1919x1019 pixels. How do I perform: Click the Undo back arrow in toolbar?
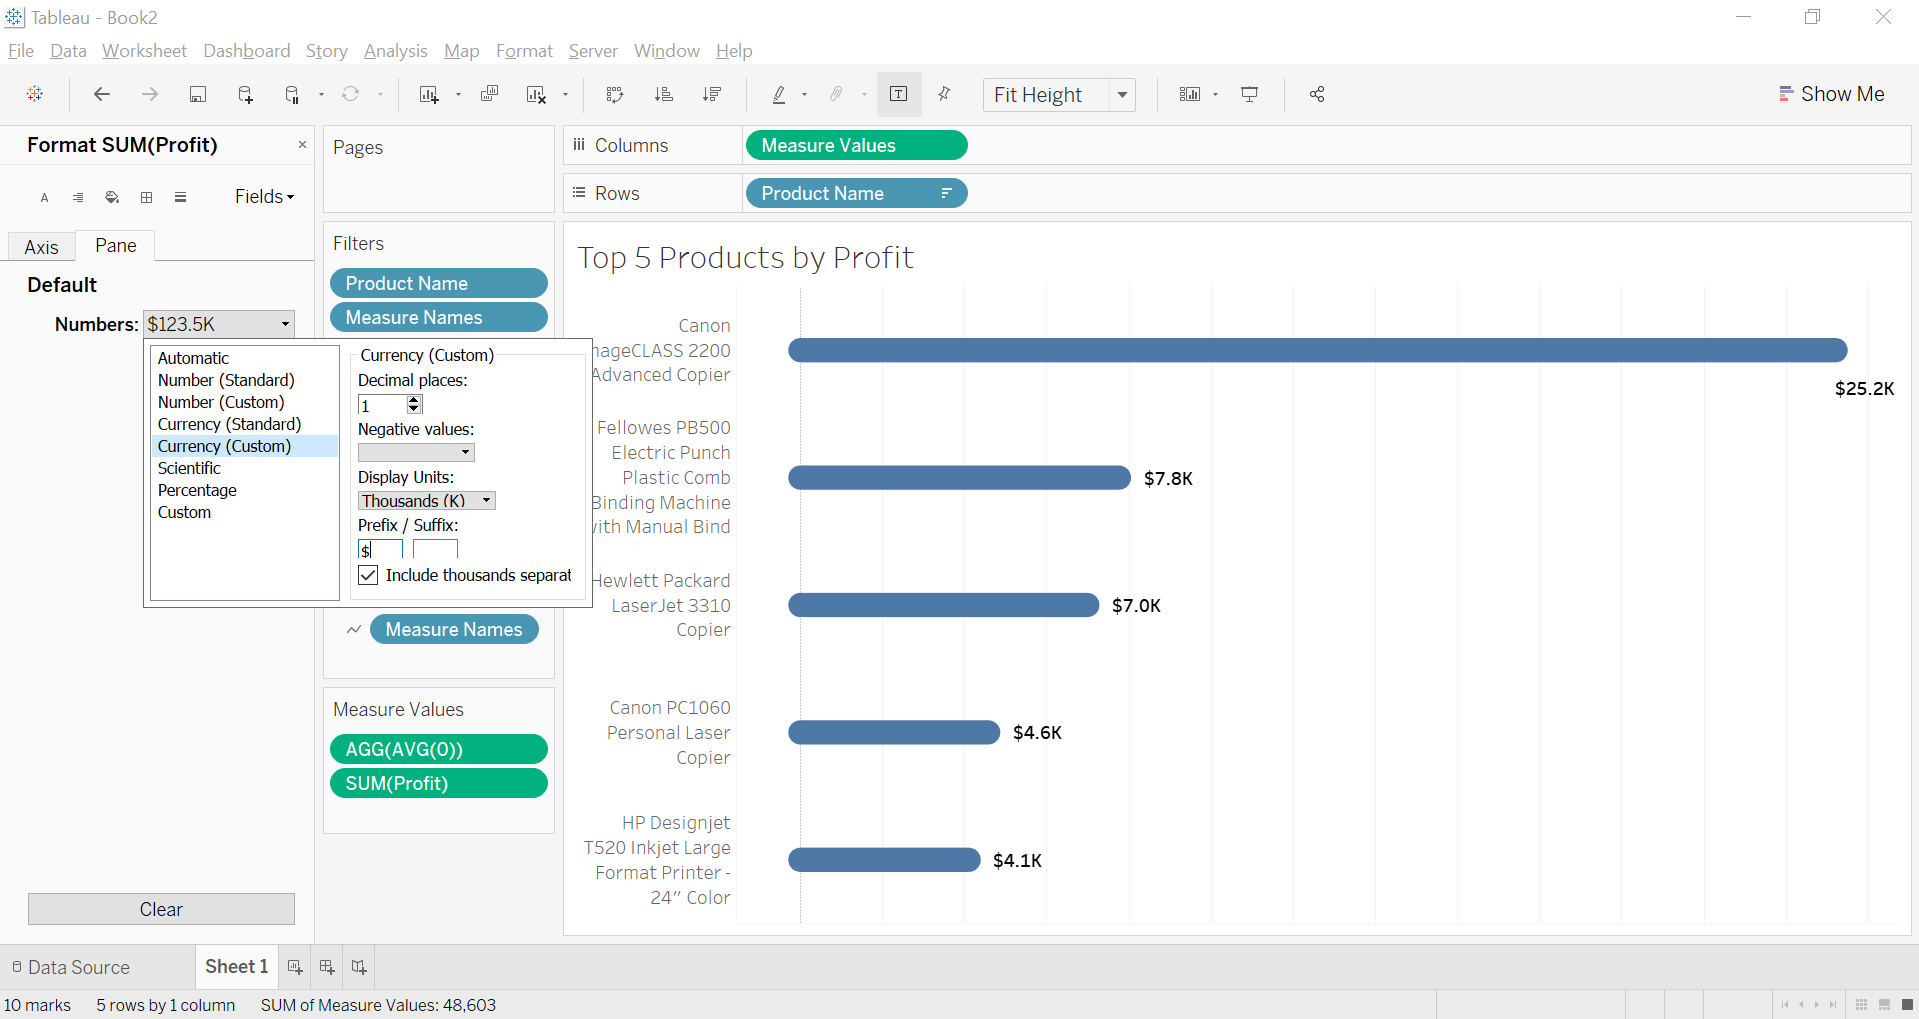click(101, 94)
